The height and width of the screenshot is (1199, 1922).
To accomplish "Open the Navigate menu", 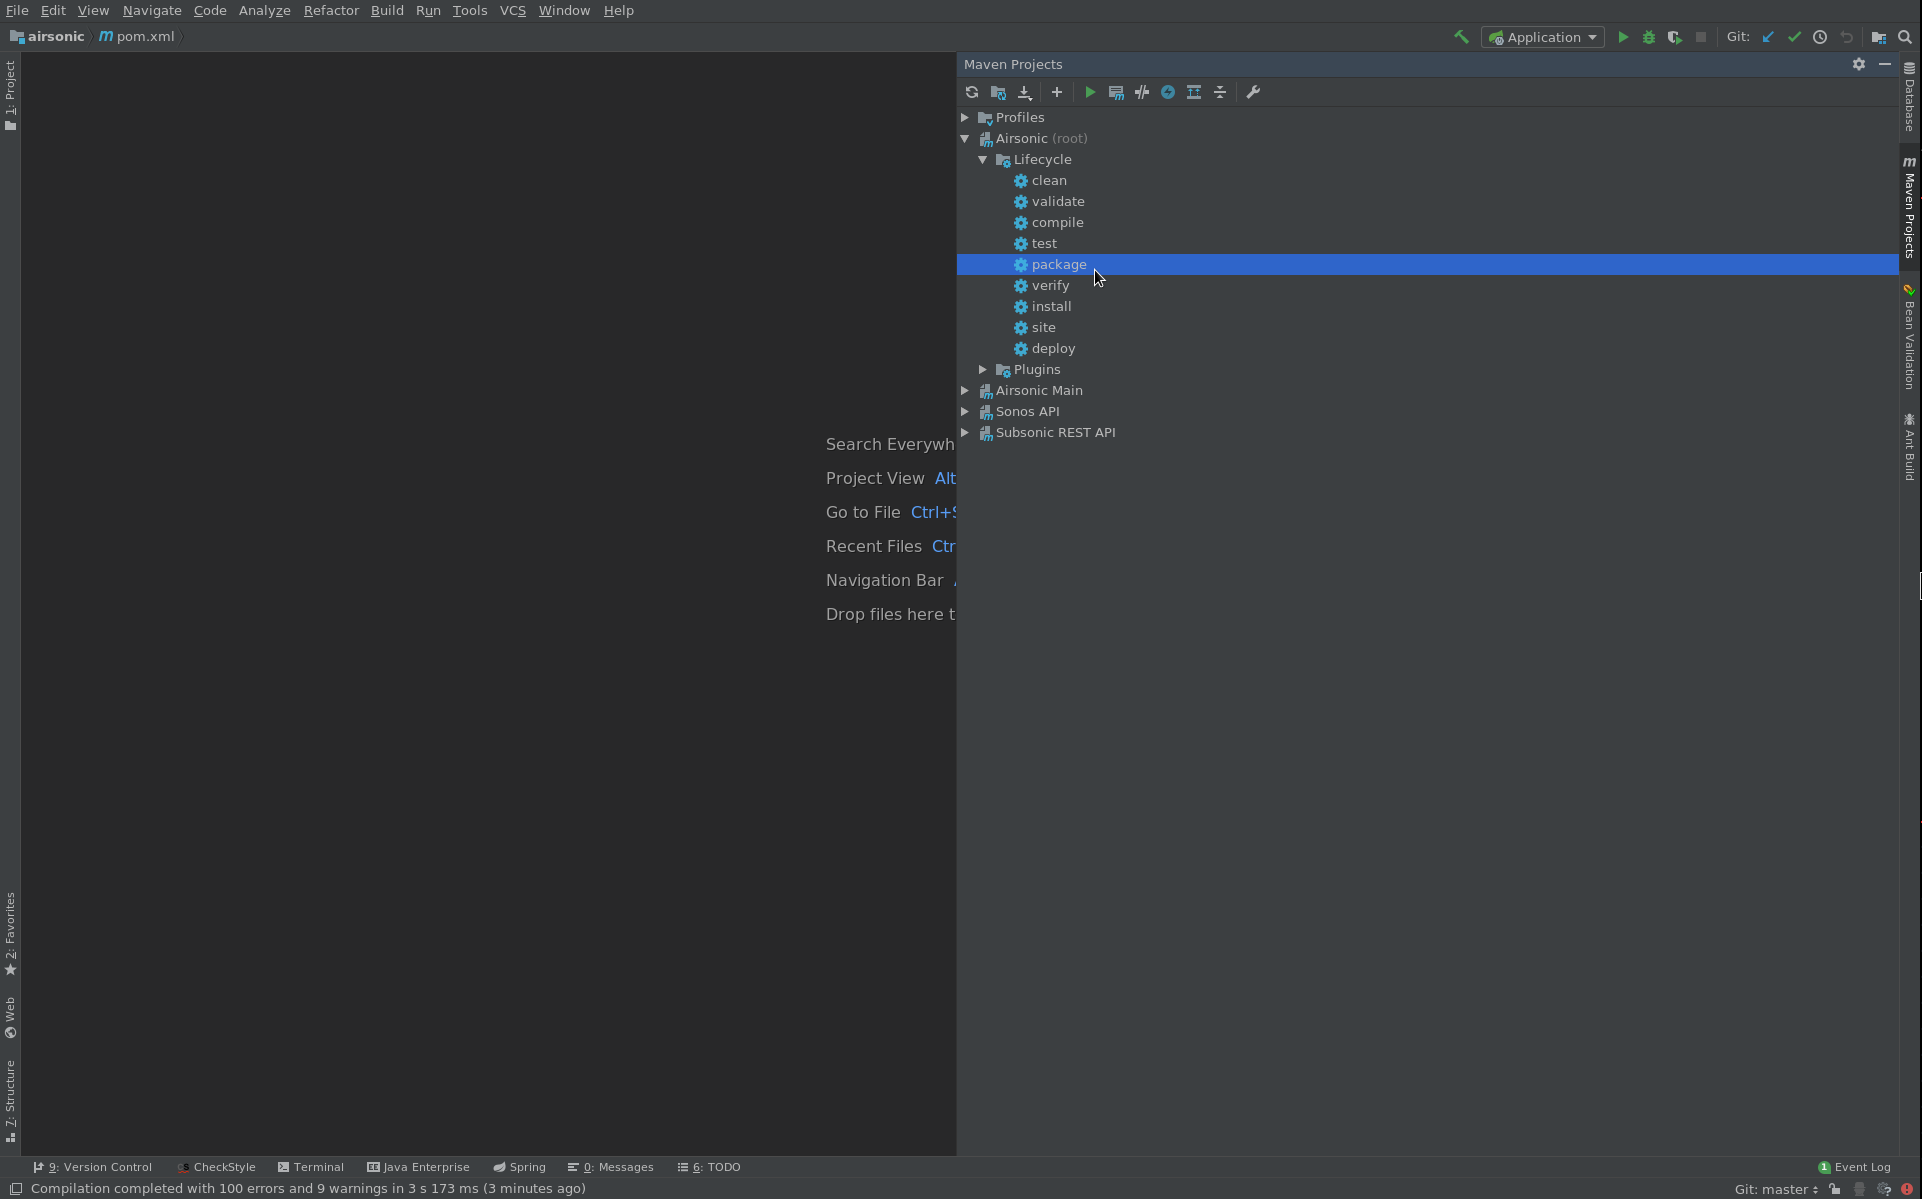I will click(152, 10).
